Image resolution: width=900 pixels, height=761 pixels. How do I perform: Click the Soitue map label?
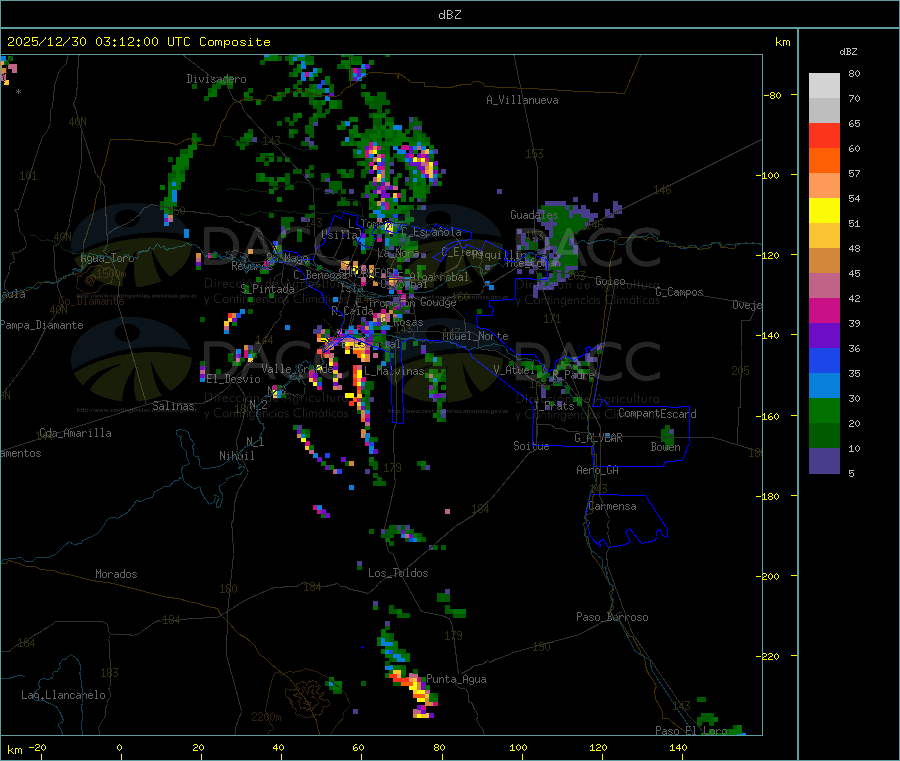pos(531,446)
